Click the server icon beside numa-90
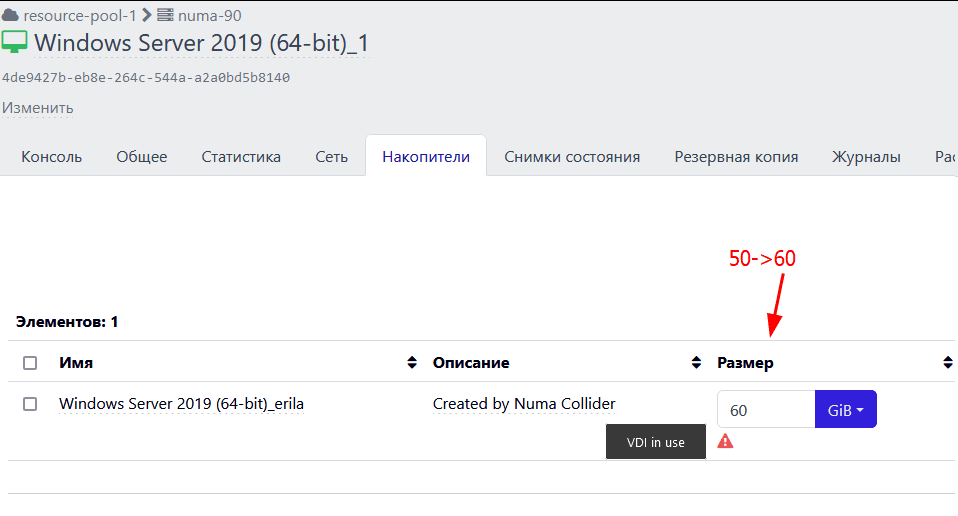 (x=166, y=15)
